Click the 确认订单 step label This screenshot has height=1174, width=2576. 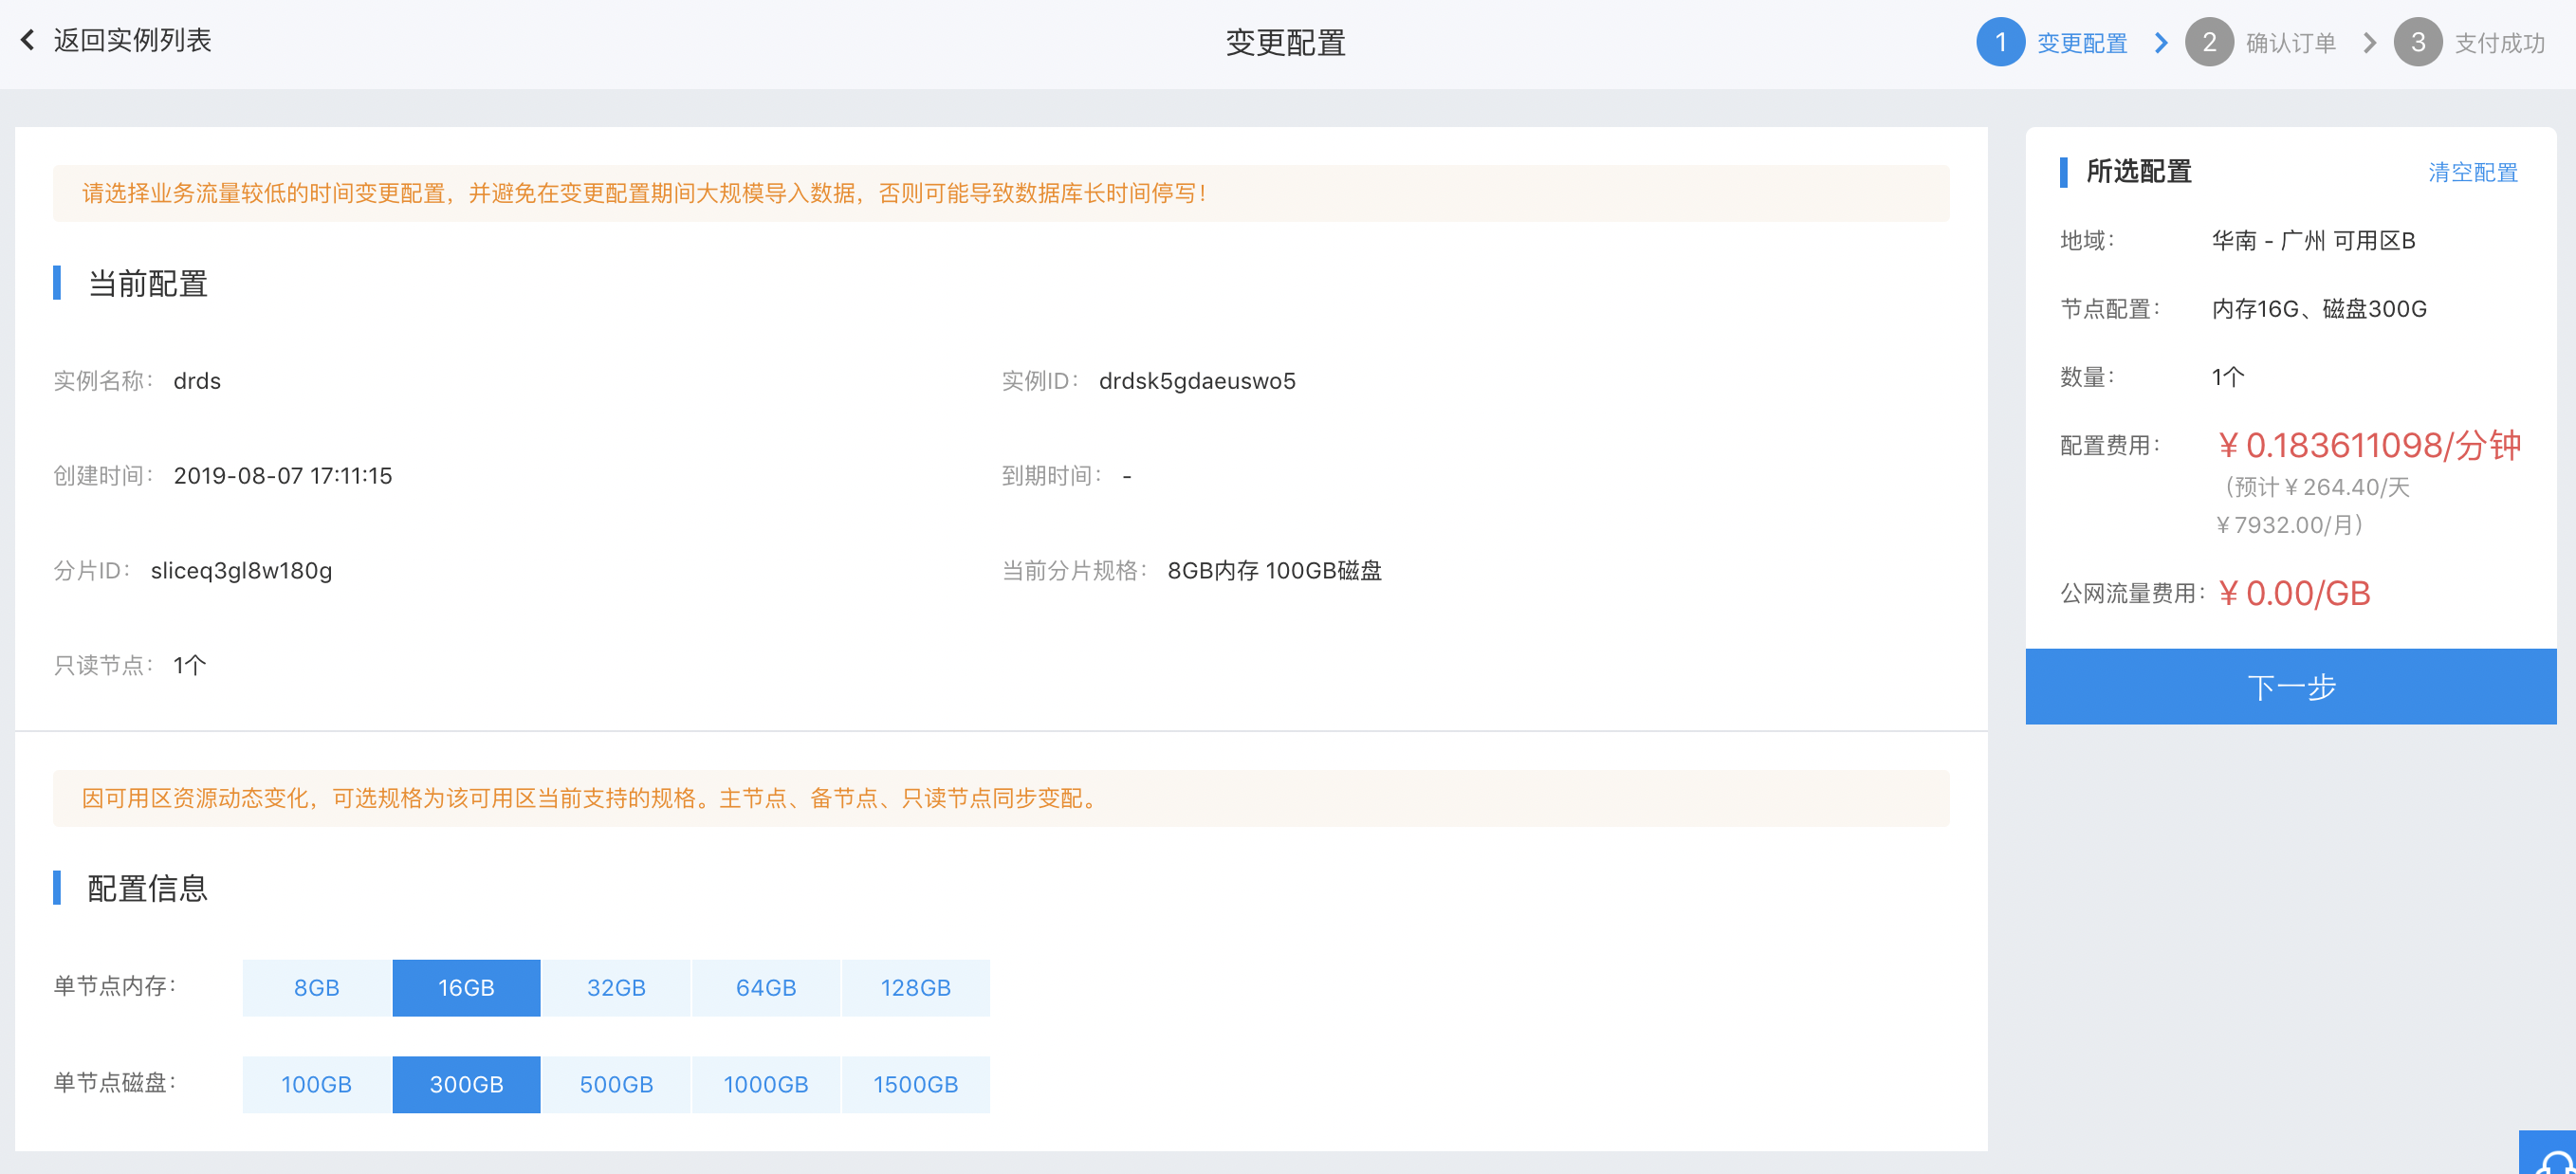coord(2290,43)
